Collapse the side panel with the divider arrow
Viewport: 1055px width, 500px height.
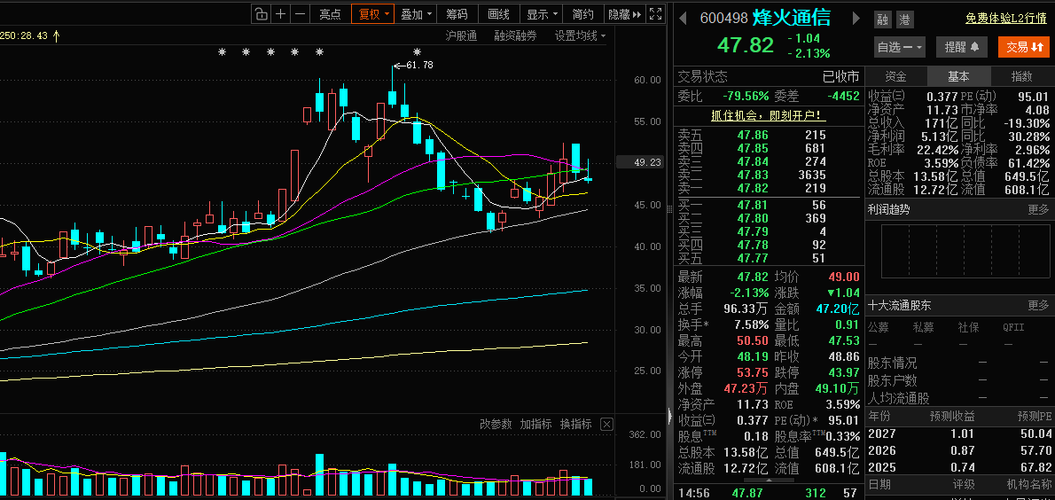[x=669, y=417]
